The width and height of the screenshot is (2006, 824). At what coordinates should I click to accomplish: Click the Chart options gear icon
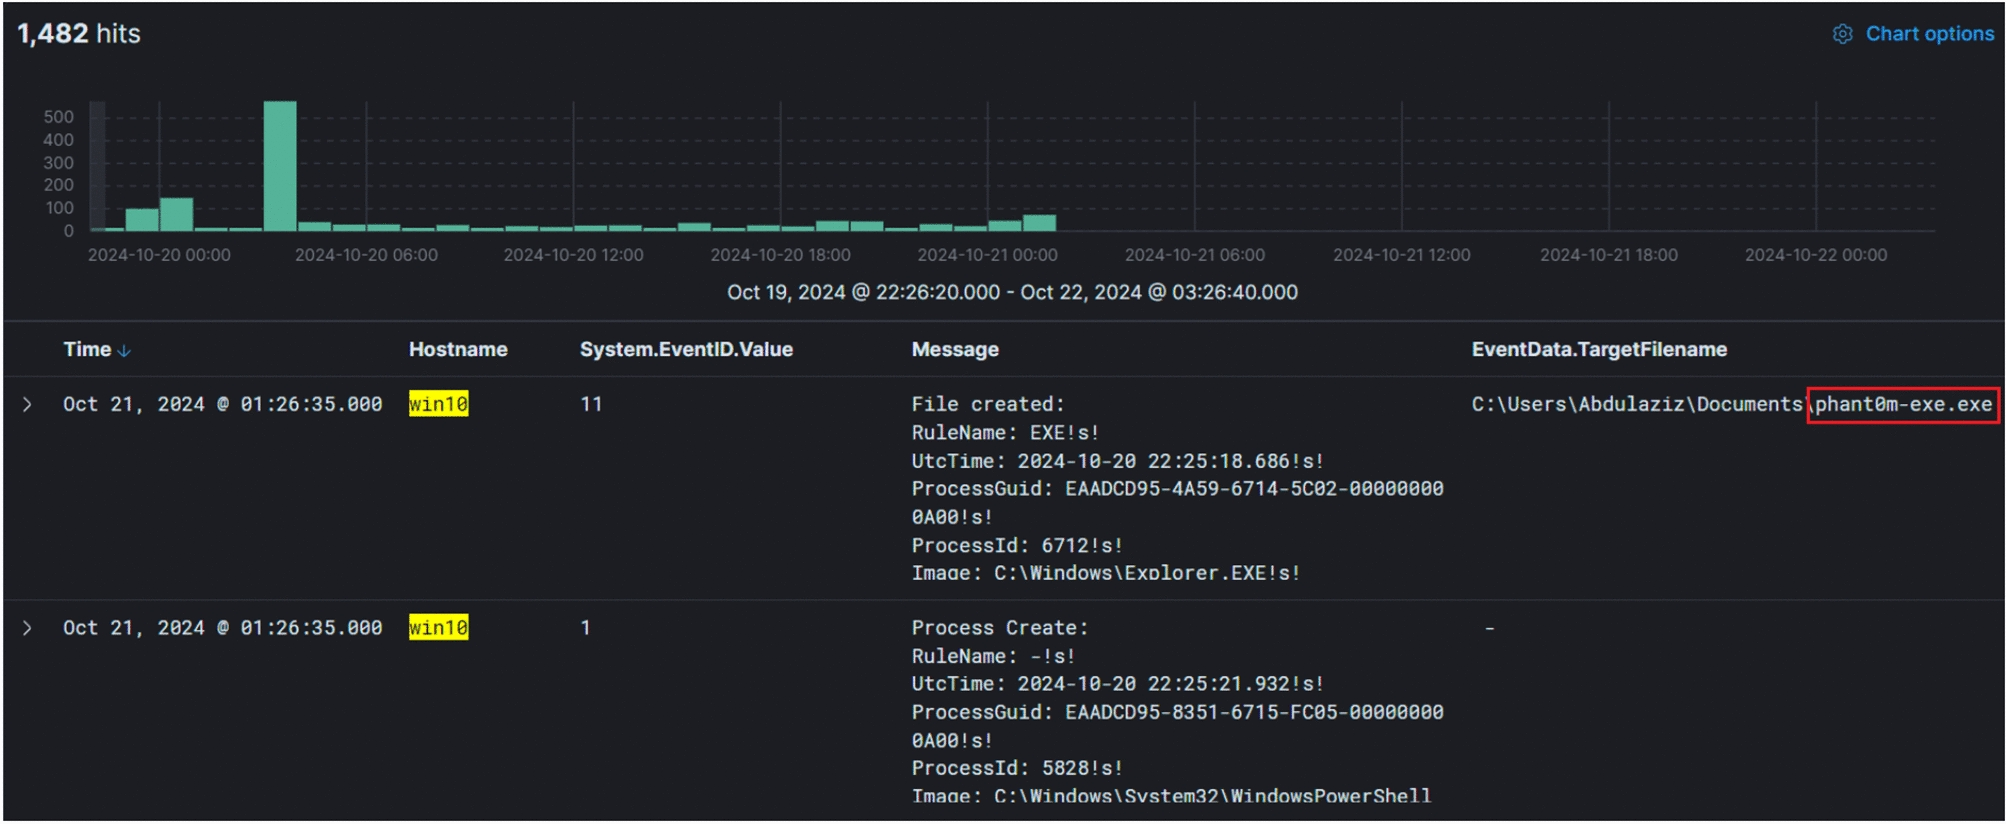1842,34
